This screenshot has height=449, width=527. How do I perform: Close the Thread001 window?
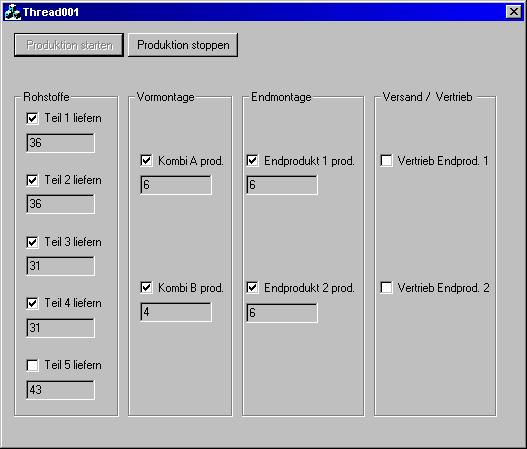point(514,12)
